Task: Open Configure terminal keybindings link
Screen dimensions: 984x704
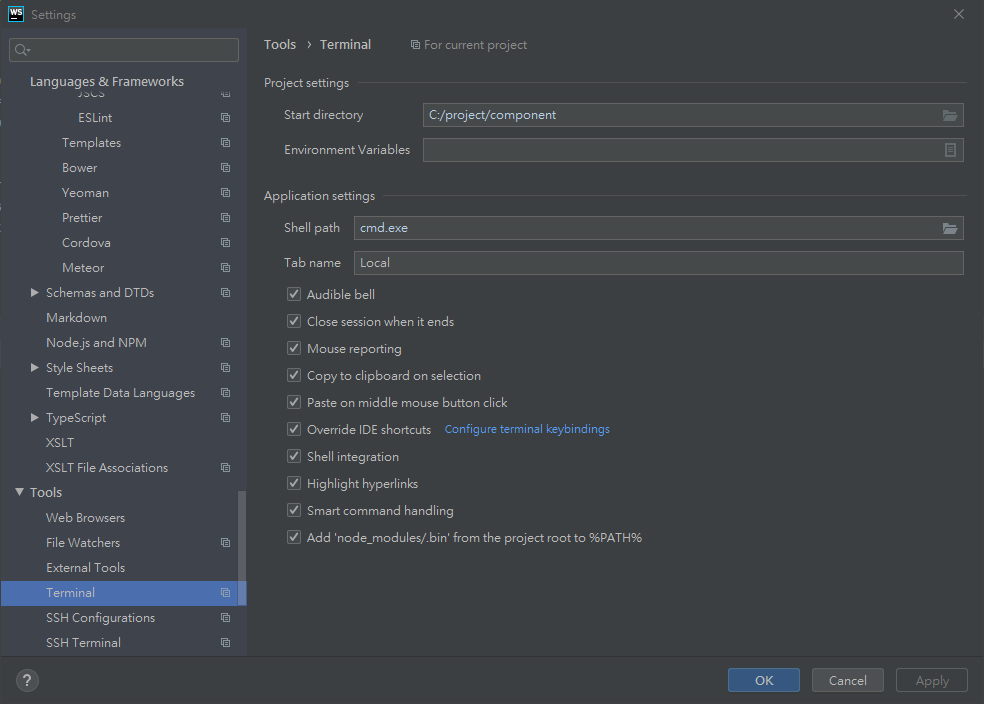Action: click(527, 429)
